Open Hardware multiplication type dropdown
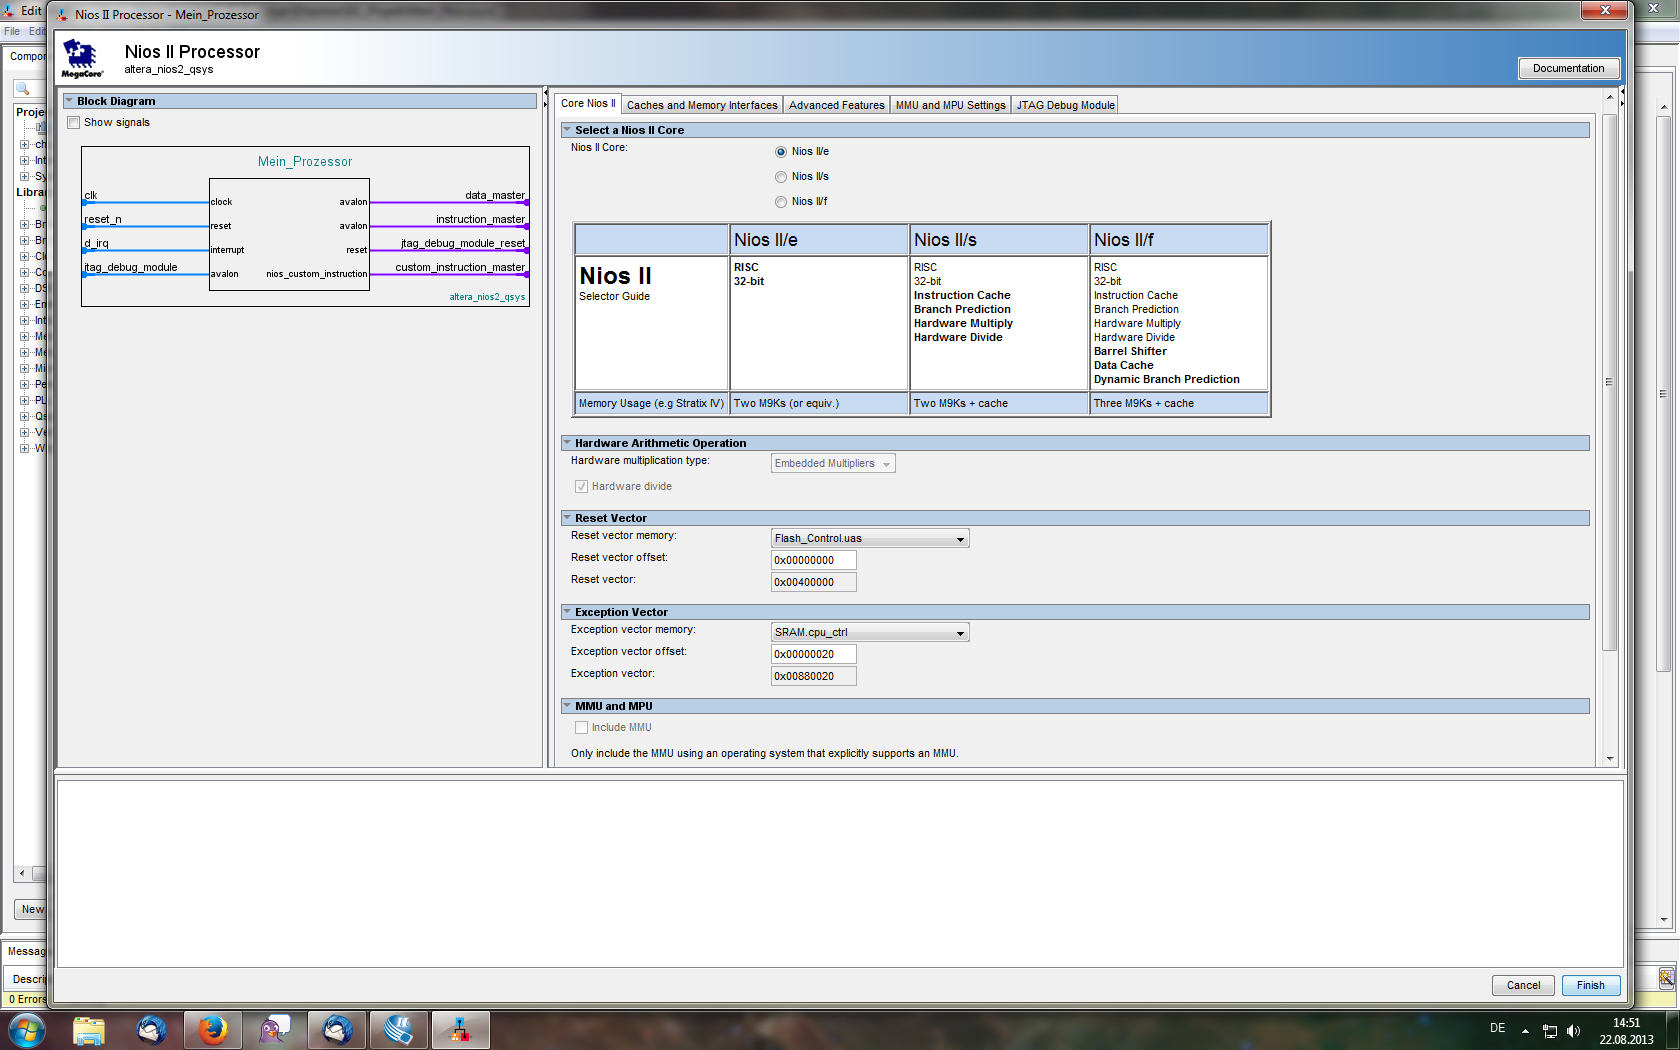1680x1050 pixels. 833,463
